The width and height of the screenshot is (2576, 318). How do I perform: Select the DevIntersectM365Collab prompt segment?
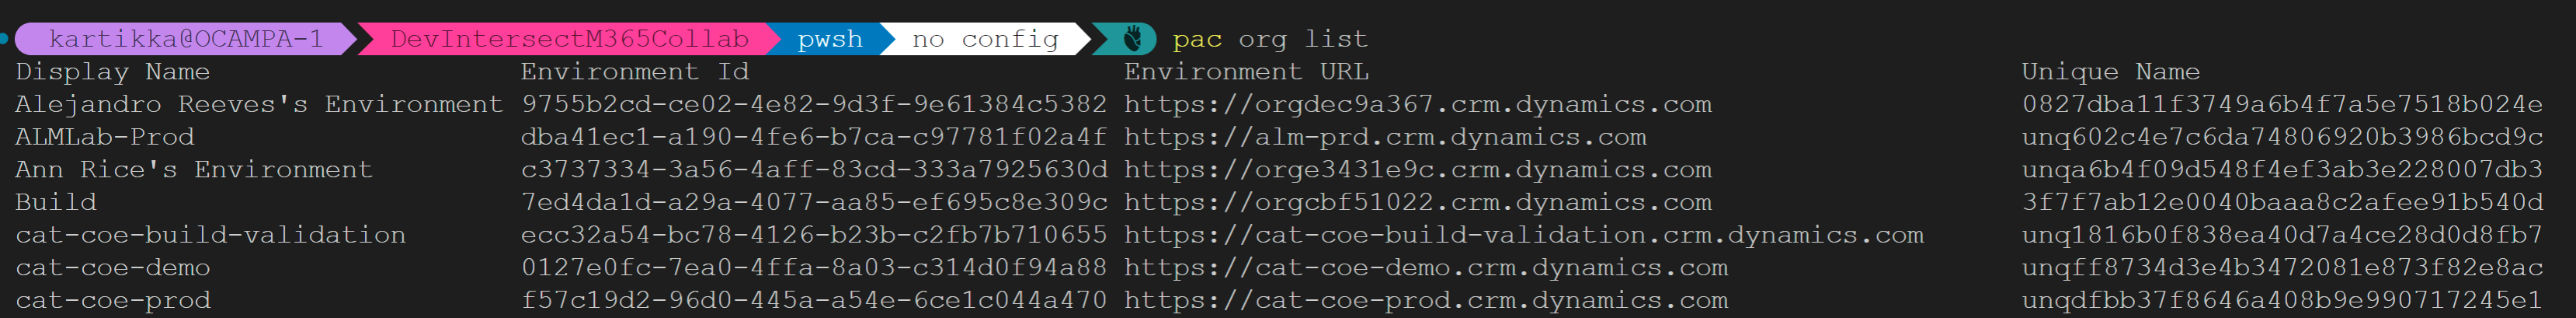point(569,39)
